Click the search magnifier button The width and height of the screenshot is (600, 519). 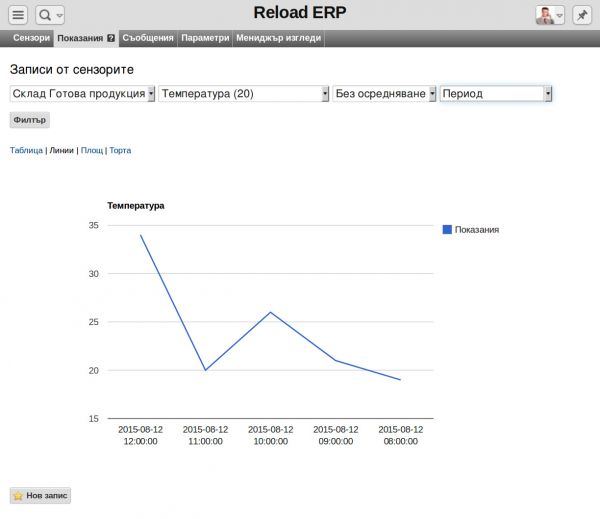point(50,15)
